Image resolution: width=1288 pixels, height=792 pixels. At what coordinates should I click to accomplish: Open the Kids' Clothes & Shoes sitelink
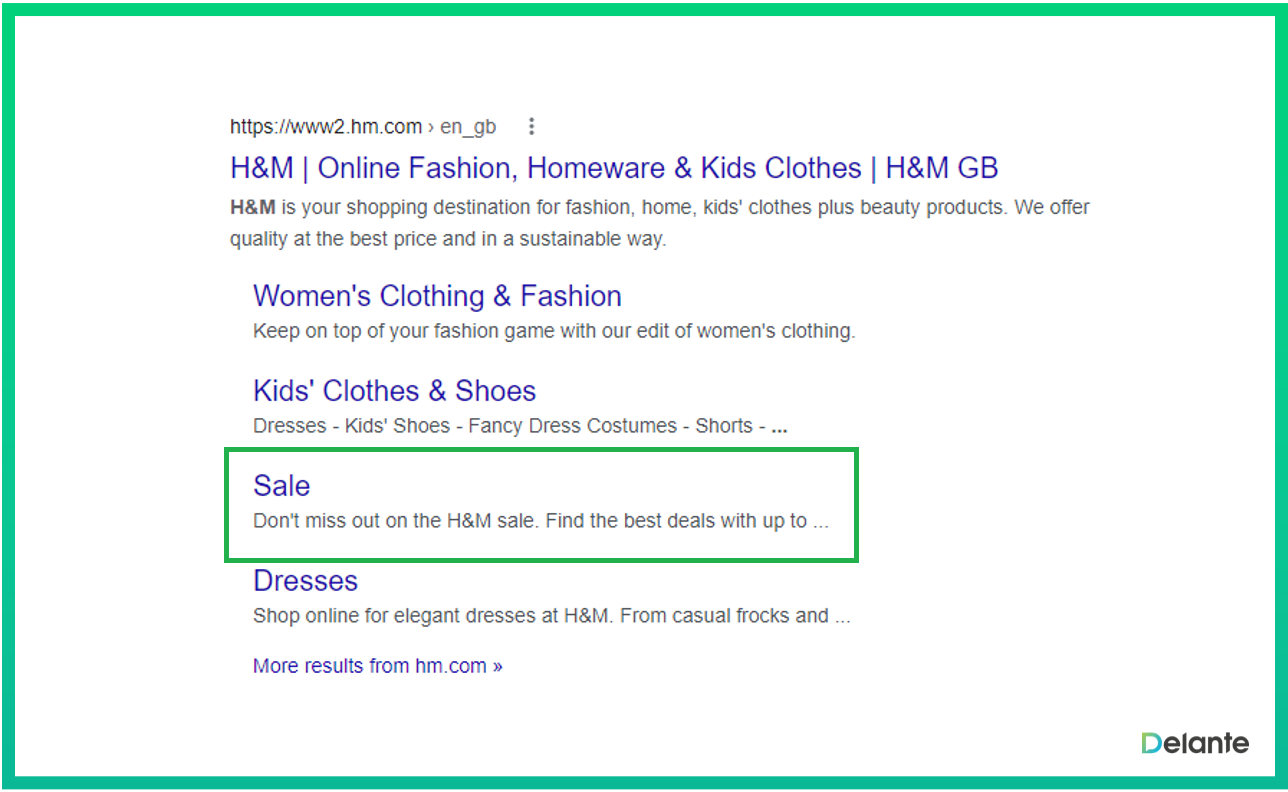394,391
